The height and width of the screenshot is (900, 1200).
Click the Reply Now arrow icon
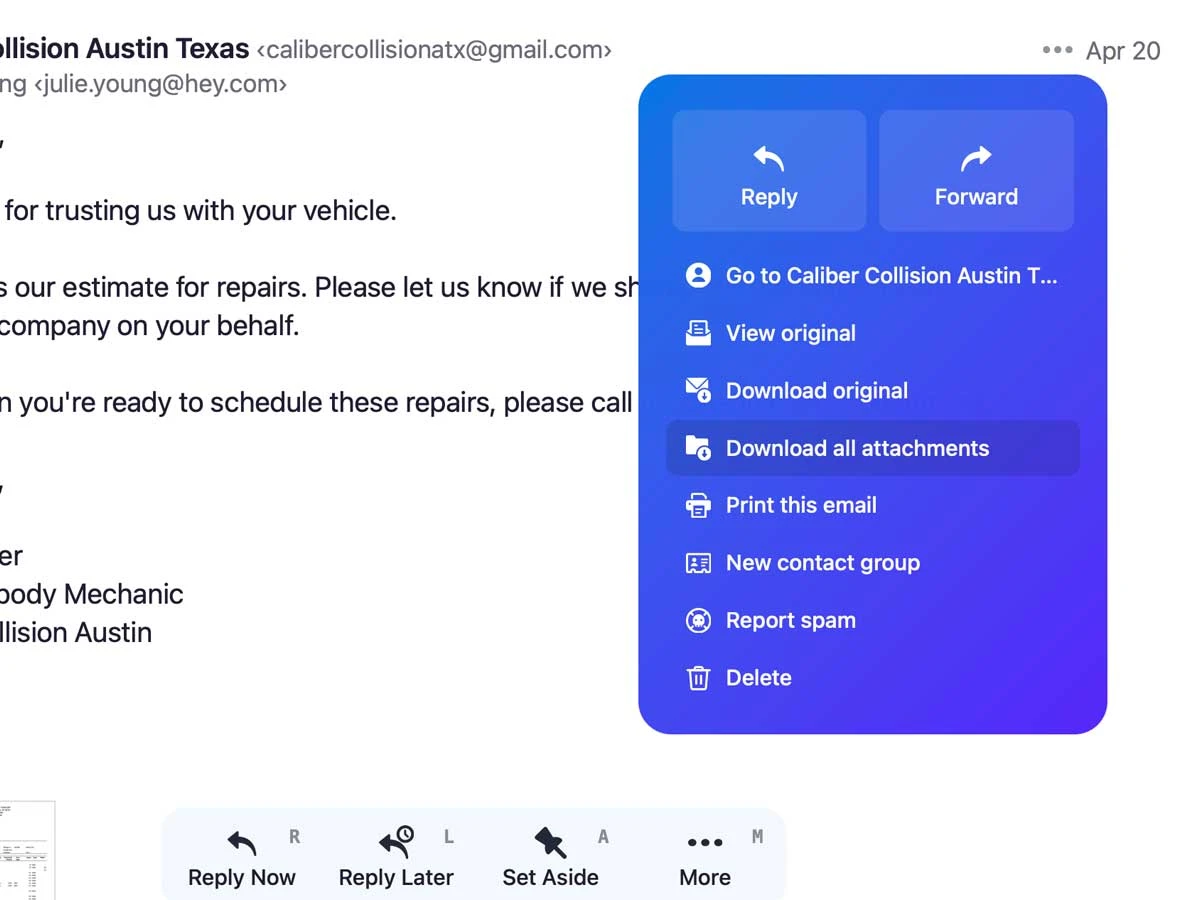click(x=241, y=843)
